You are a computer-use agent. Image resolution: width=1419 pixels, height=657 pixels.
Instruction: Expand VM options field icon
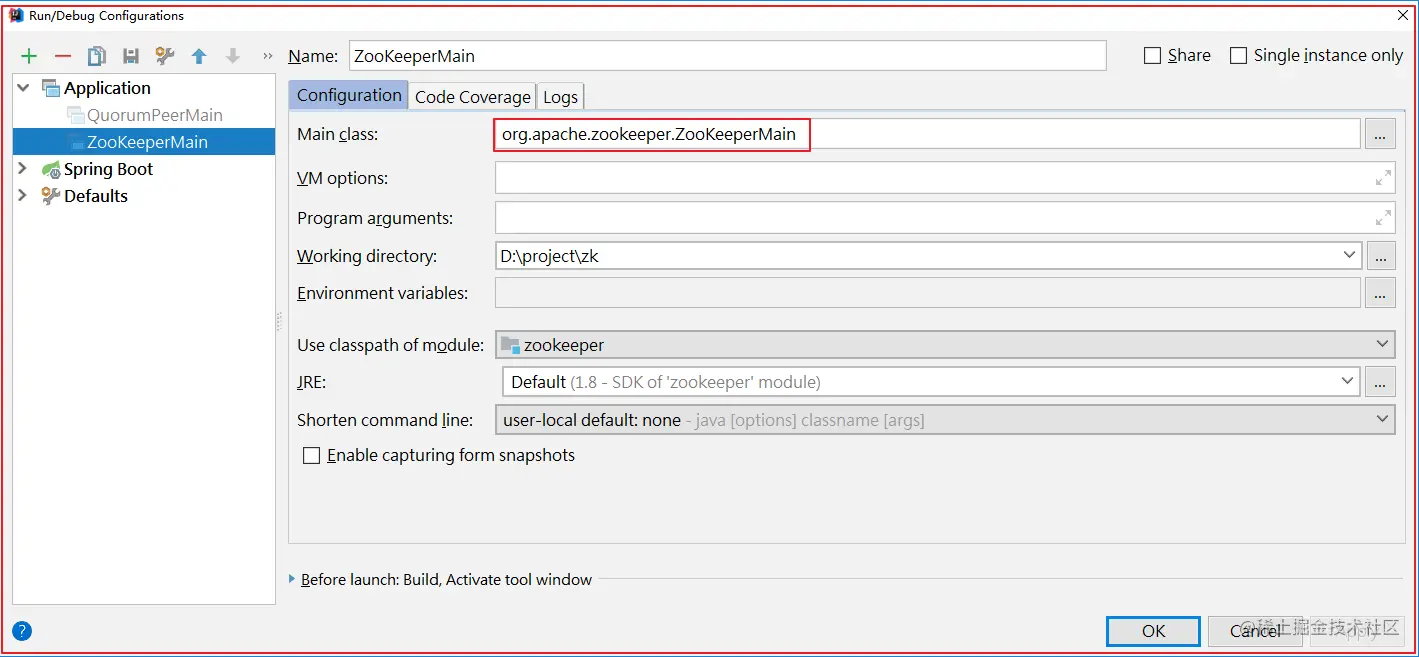[1383, 178]
